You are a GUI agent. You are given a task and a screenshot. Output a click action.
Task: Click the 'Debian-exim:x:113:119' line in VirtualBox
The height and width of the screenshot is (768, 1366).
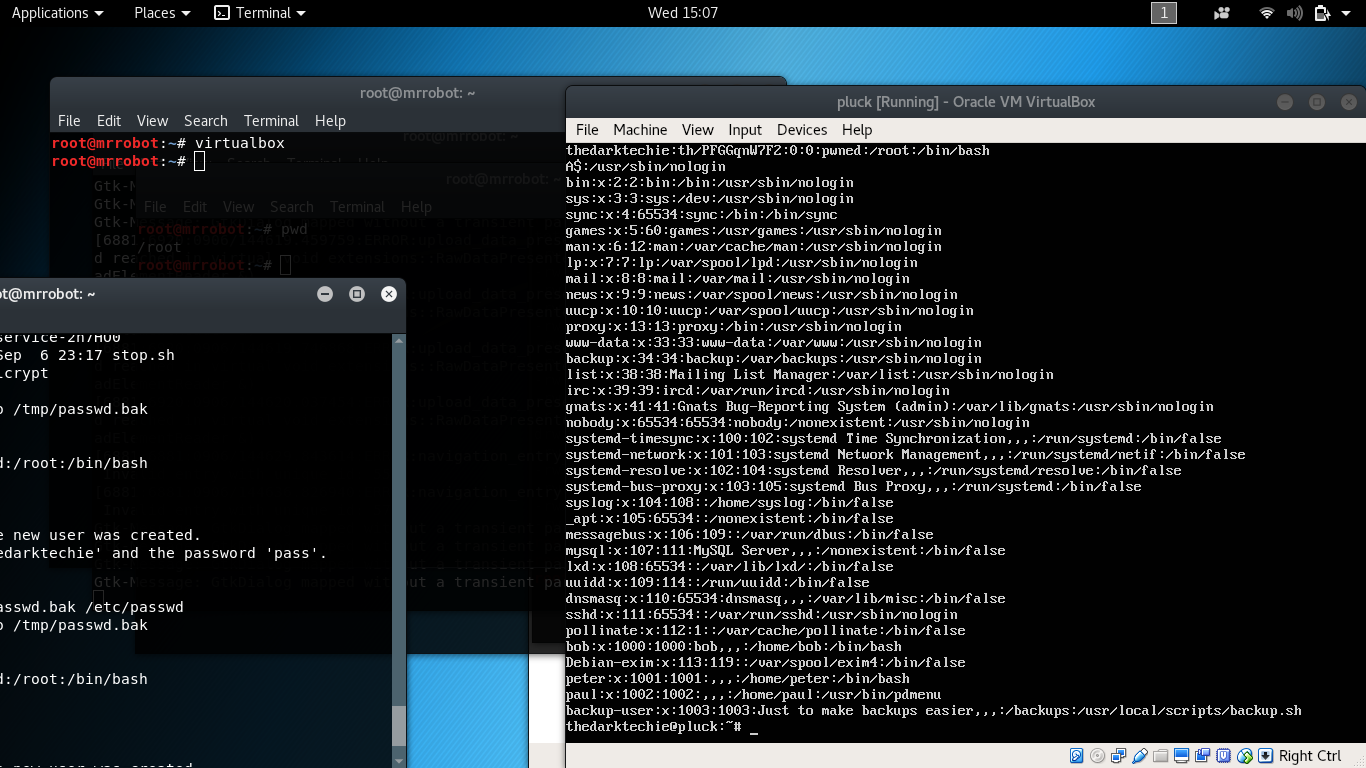tap(766, 662)
